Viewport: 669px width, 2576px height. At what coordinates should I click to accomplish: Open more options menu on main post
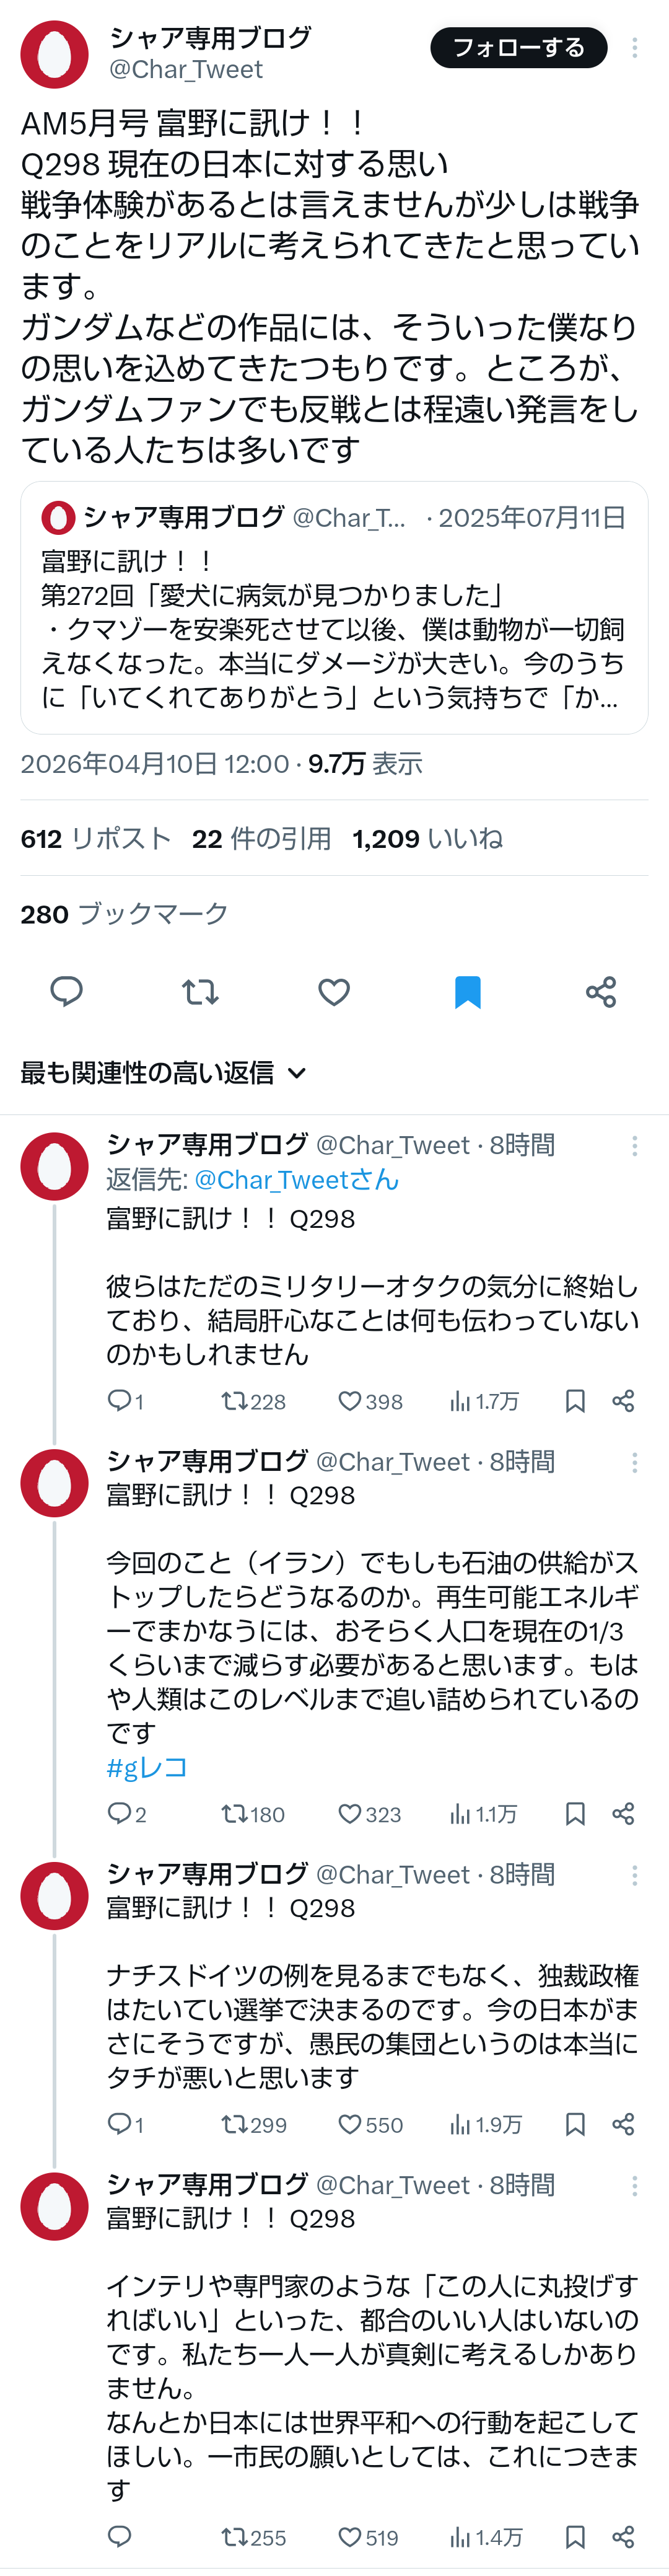(634, 48)
